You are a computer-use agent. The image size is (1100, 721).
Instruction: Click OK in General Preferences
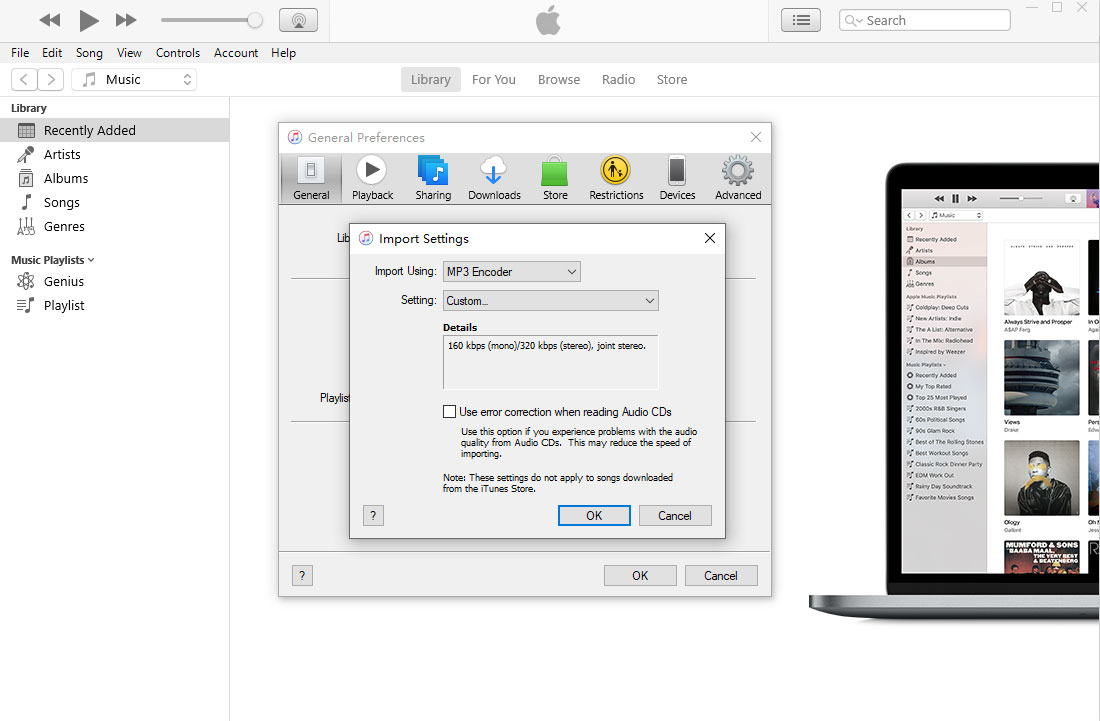tap(640, 576)
